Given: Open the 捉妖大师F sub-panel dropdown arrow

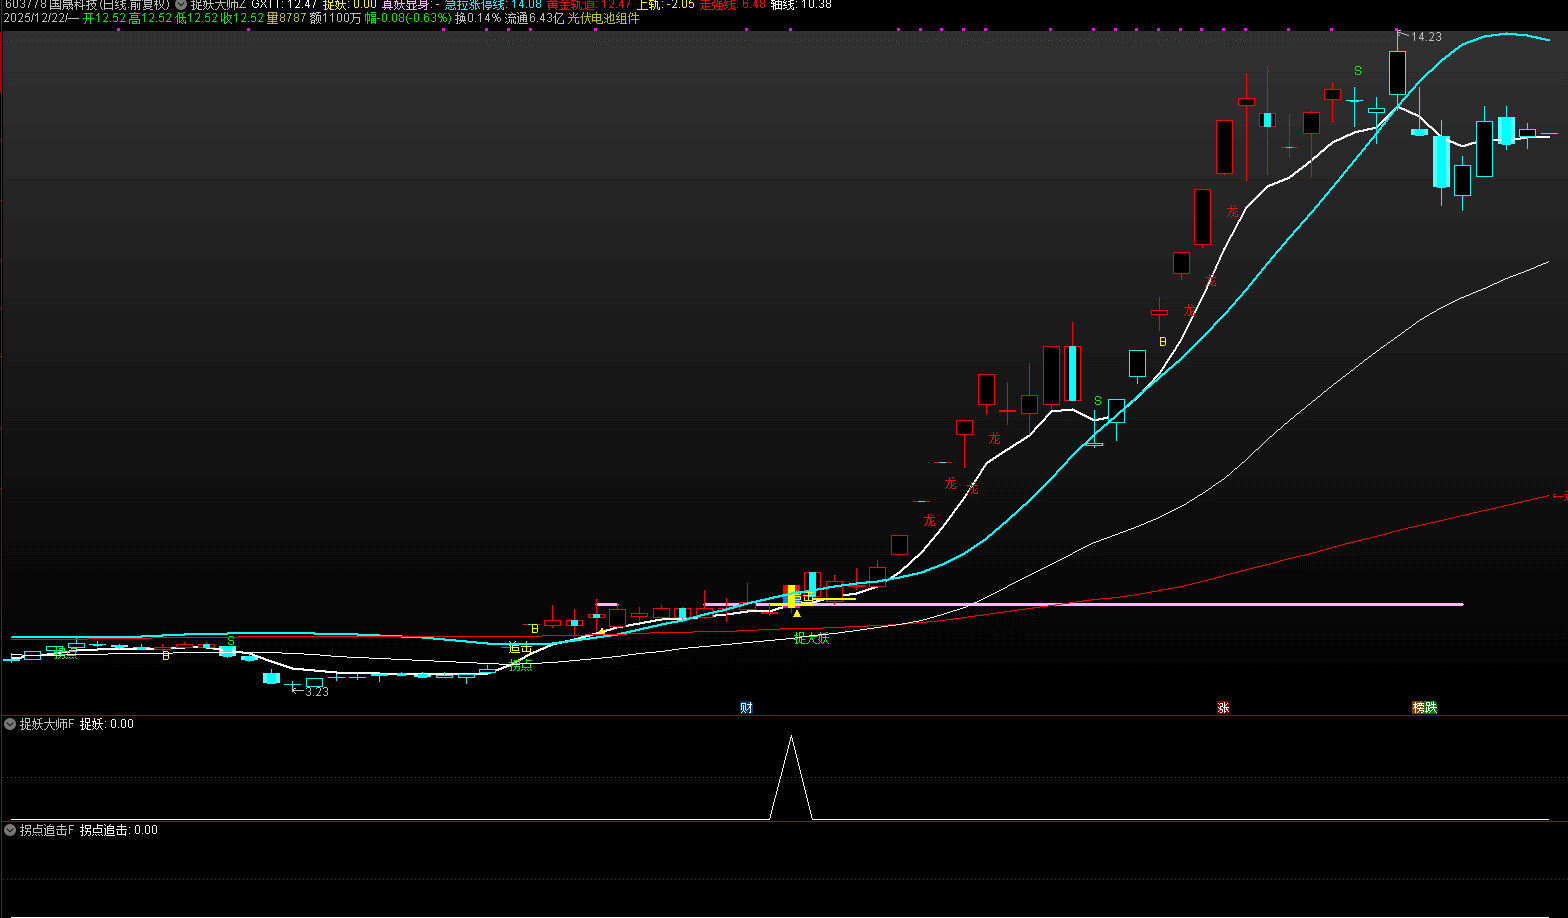Looking at the screenshot, I should click(x=10, y=724).
